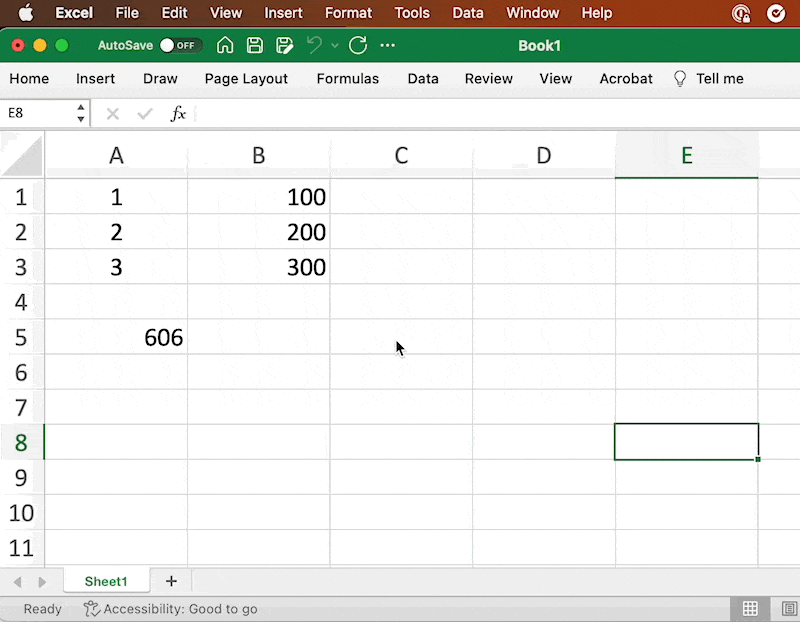800x622 pixels.
Task: Click the Tell me lightbulb icon
Action: pos(680,79)
